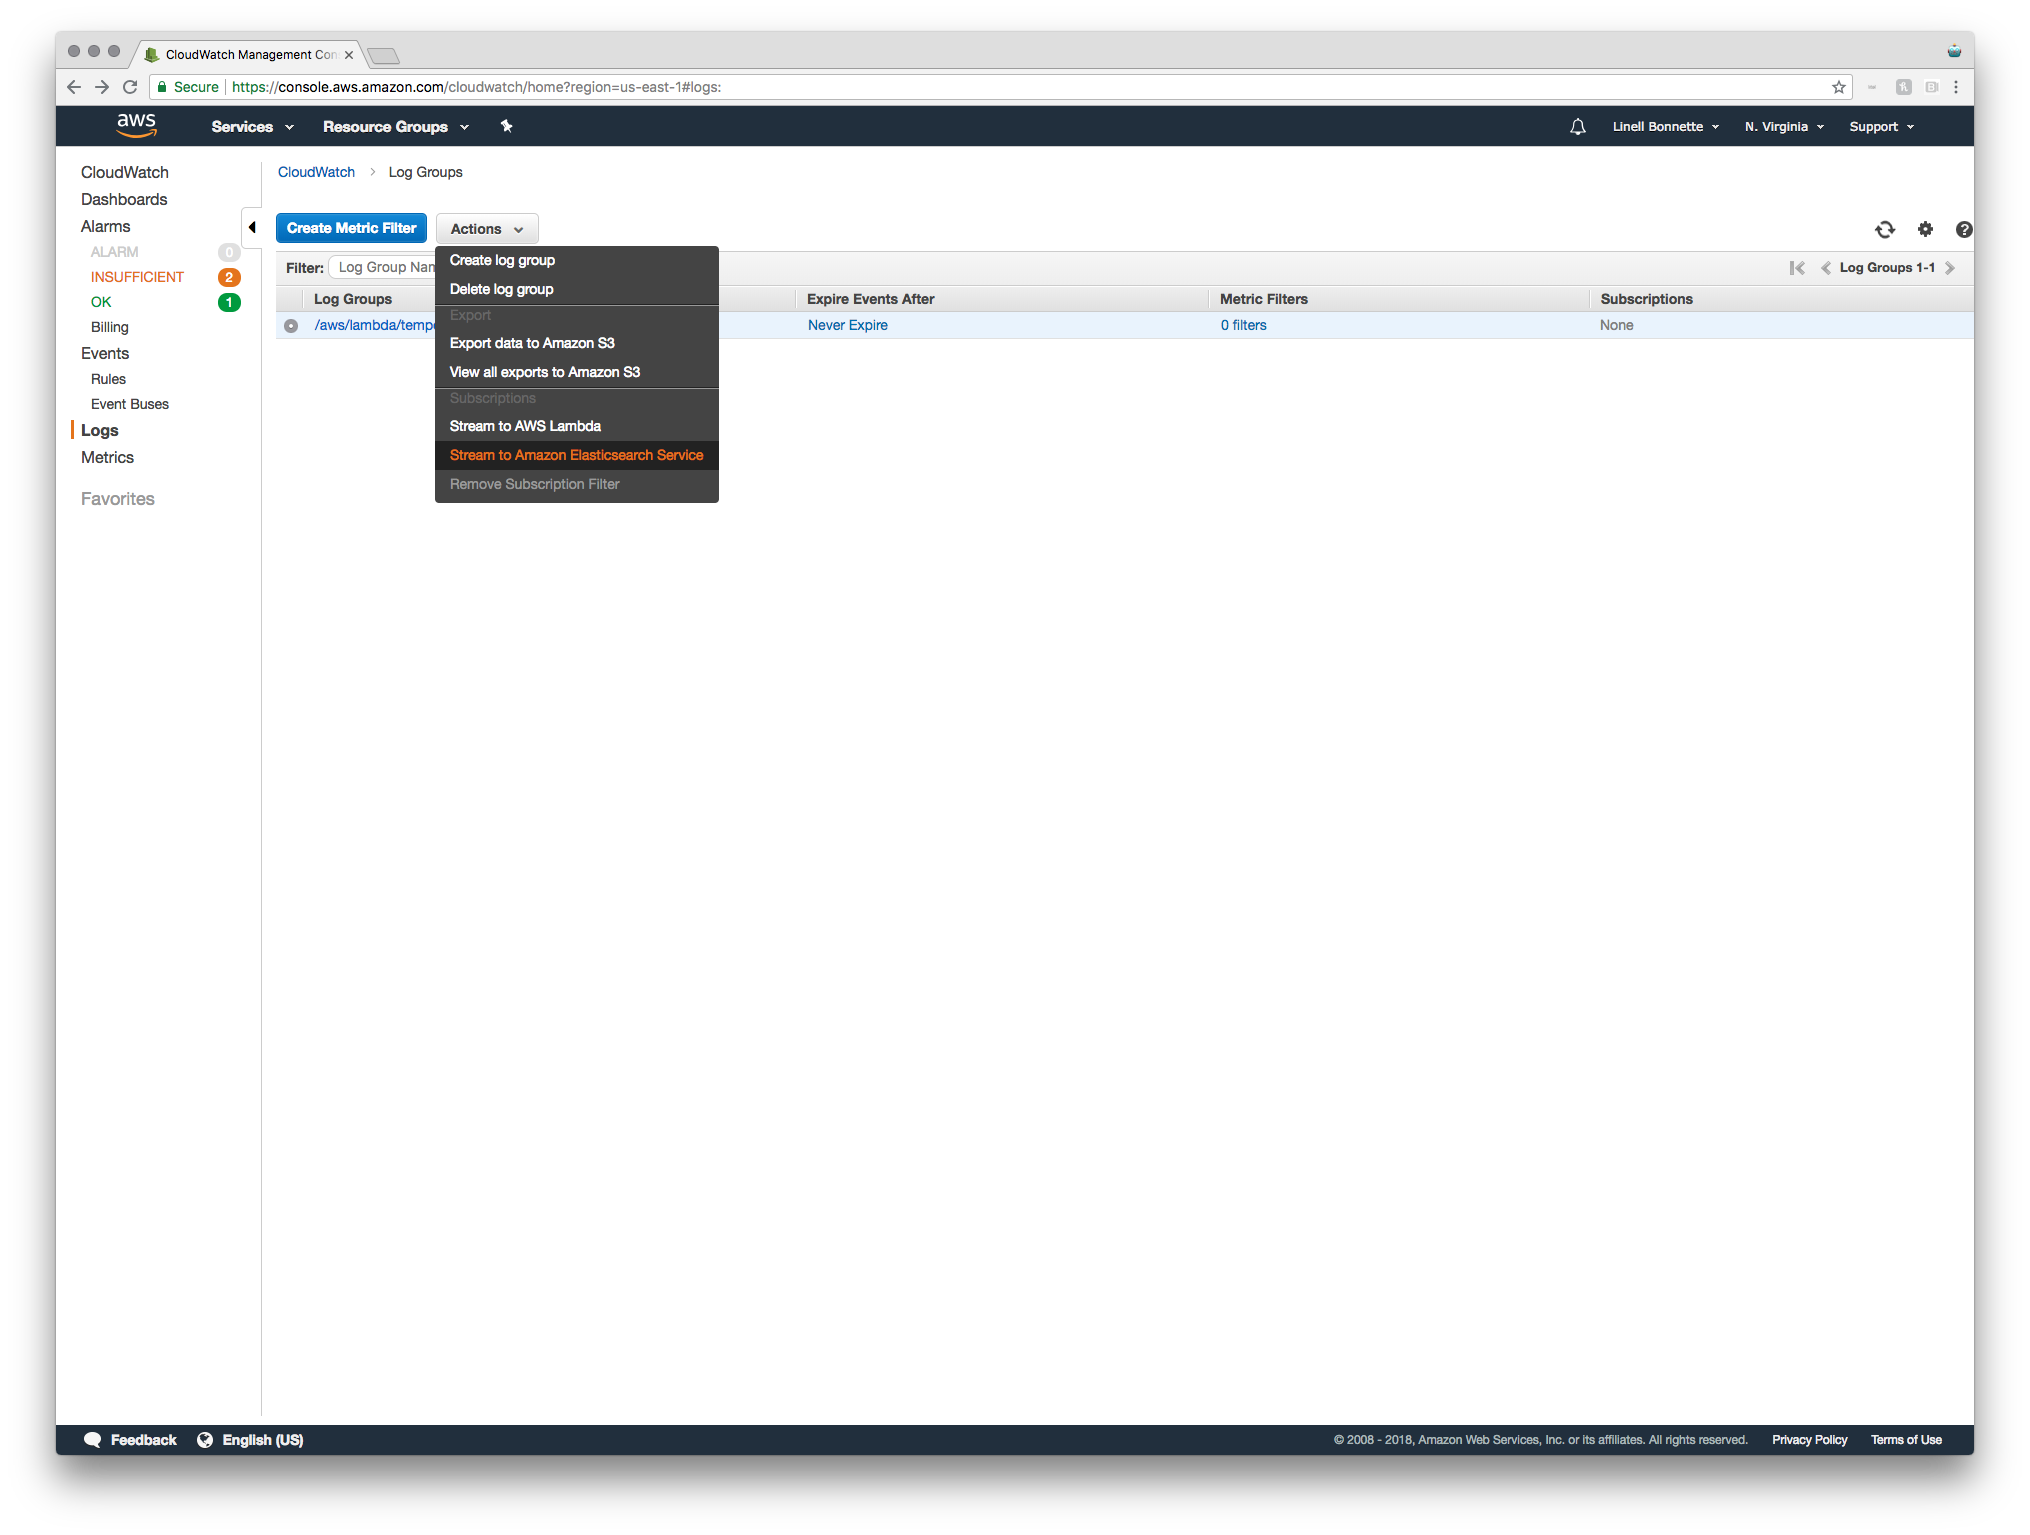Open Metrics in the sidebar
Viewport: 2030px width, 1535px height.
tap(108, 457)
